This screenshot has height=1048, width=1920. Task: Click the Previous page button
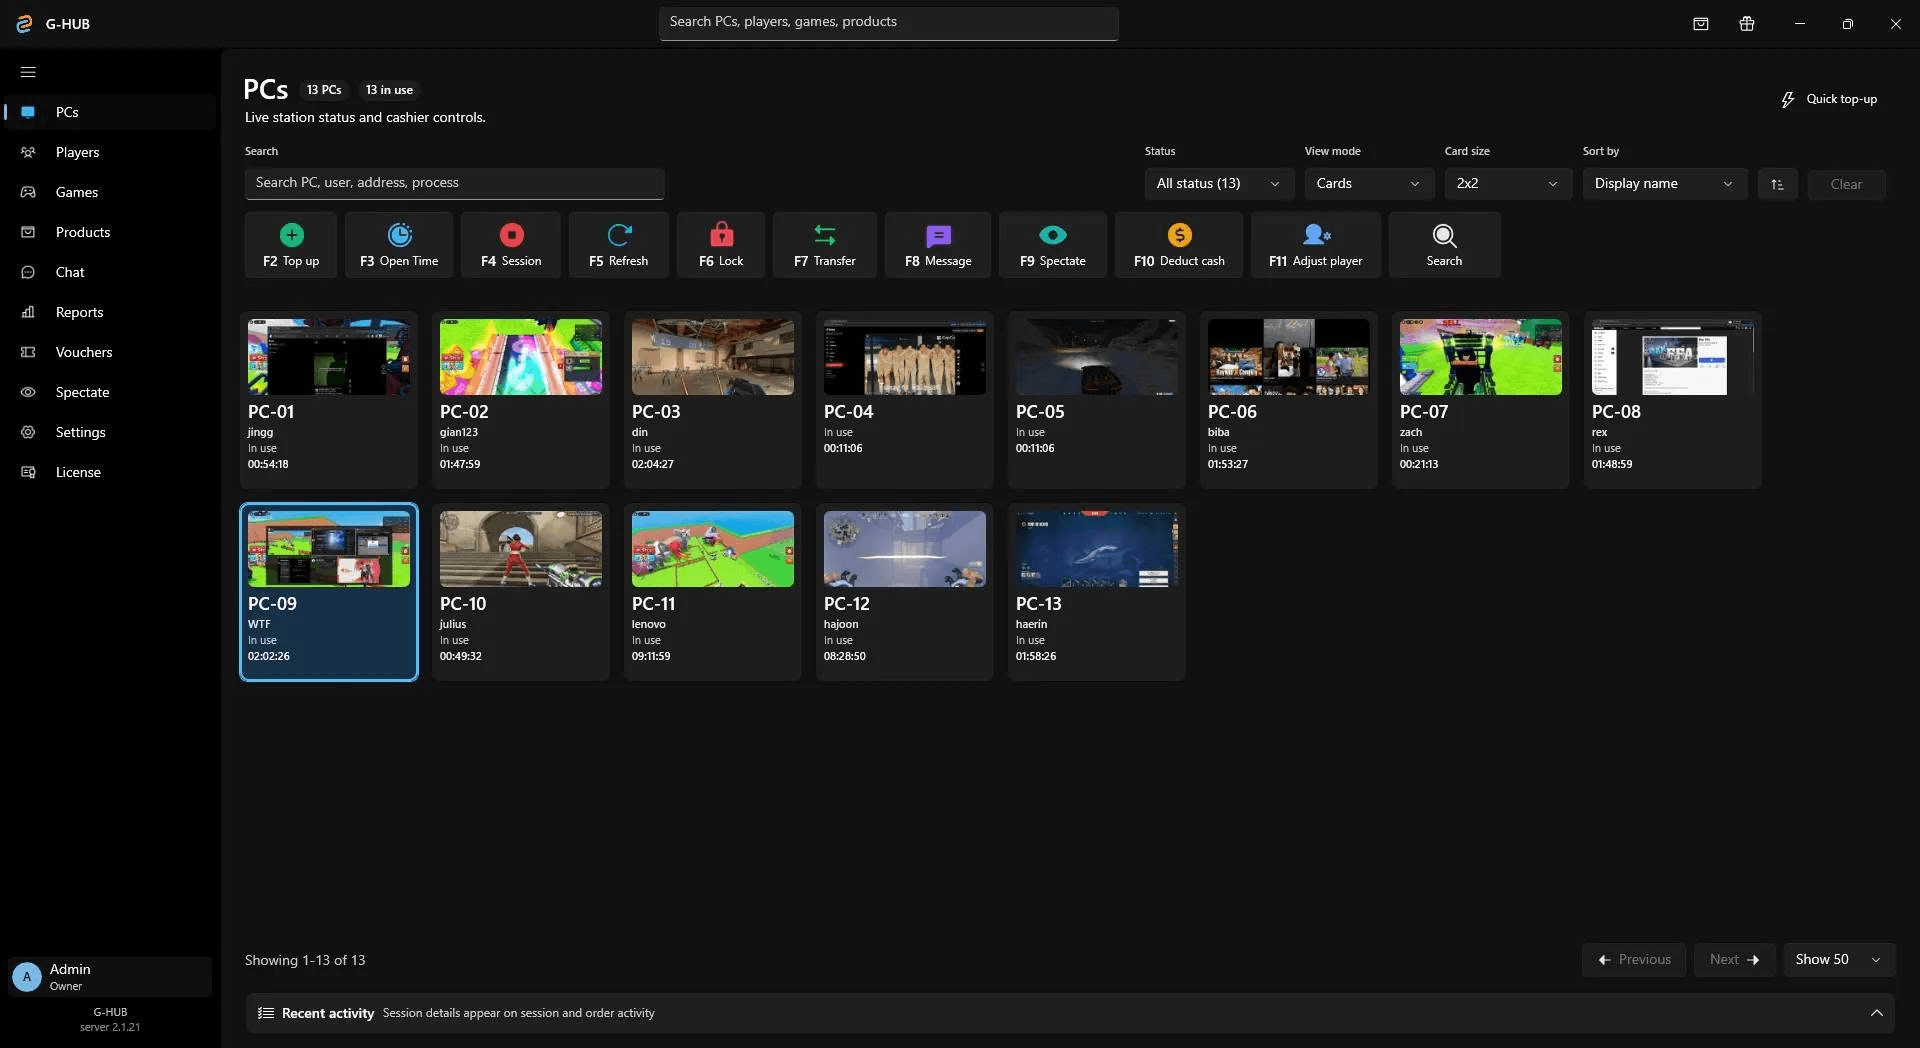(x=1634, y=960)
